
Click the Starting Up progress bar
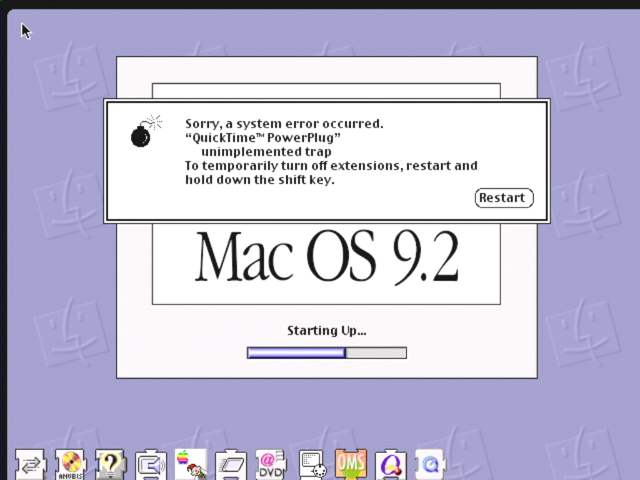coord(327,353)
